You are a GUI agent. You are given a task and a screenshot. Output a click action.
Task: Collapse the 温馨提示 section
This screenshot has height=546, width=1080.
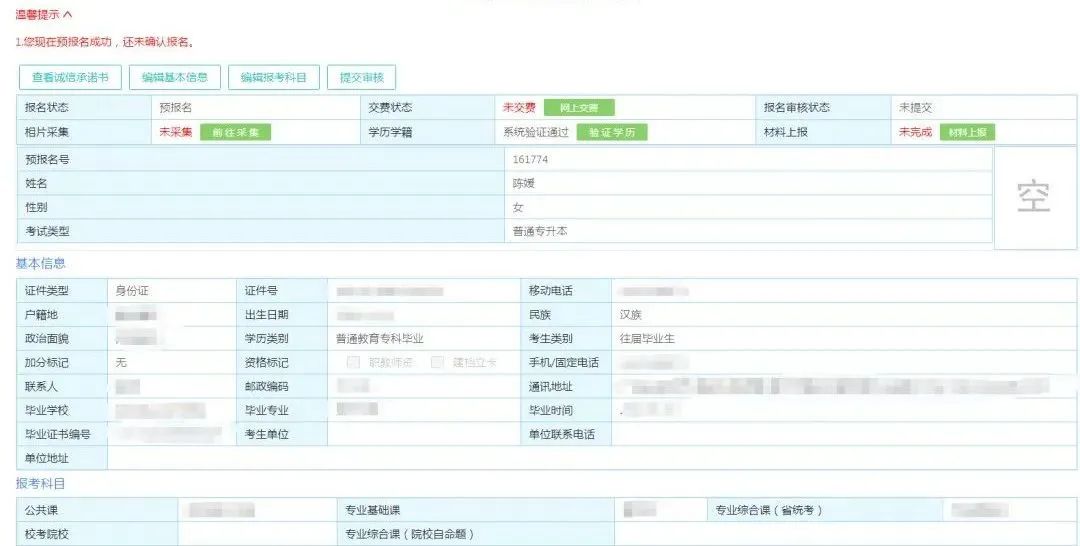[x=44, y=14]
